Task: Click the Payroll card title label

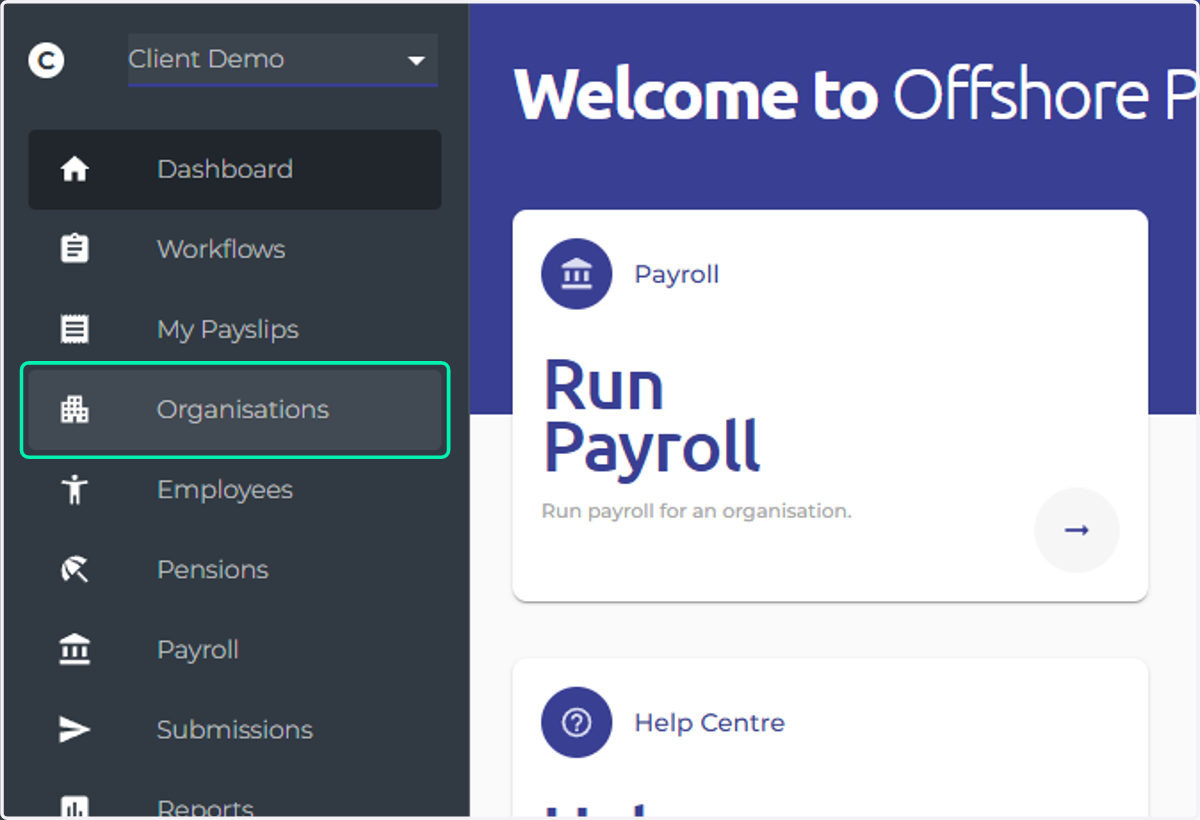Action: (677, 275)
